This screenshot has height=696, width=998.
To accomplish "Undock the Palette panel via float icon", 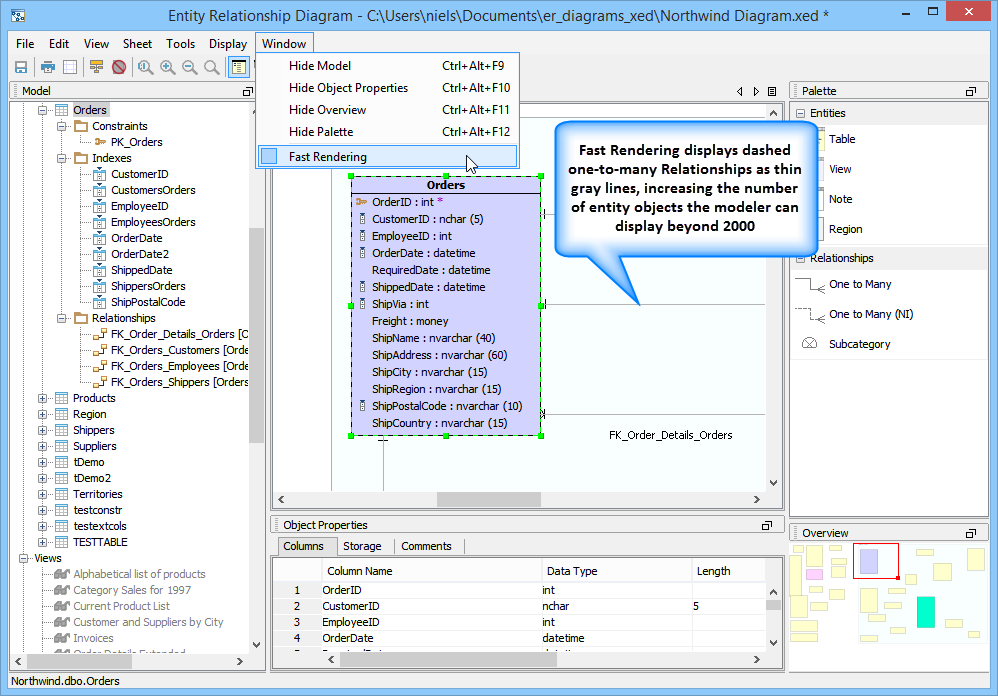I will 971,92.
